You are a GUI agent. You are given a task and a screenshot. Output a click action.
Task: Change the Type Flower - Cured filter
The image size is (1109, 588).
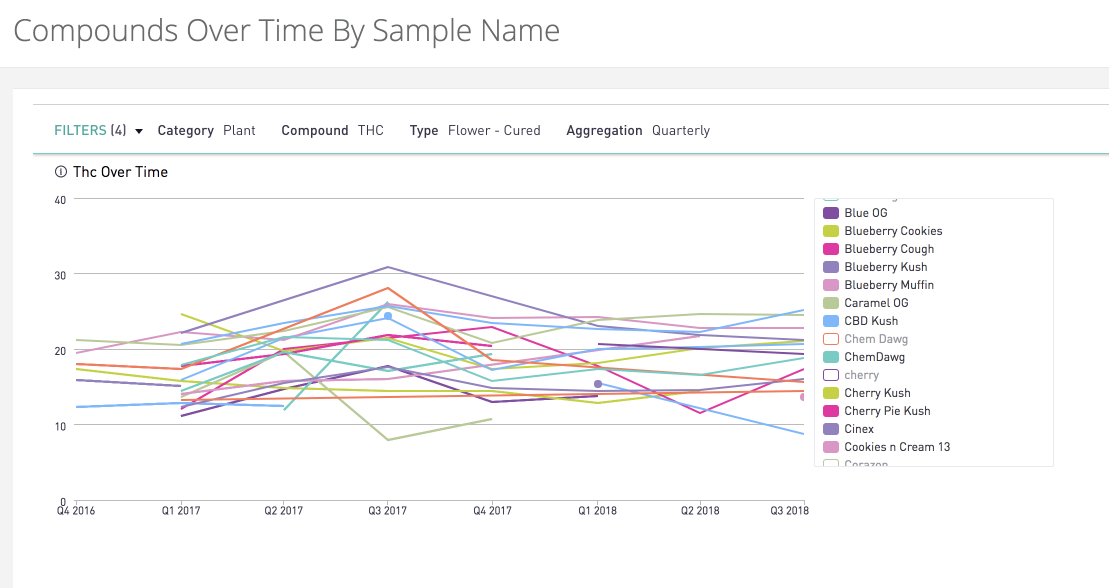475,130
